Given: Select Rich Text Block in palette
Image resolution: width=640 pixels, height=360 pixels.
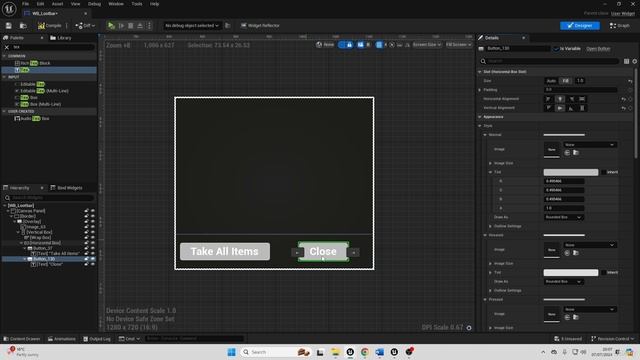Looking at the screenshot, I should click(x=33, y=63).
